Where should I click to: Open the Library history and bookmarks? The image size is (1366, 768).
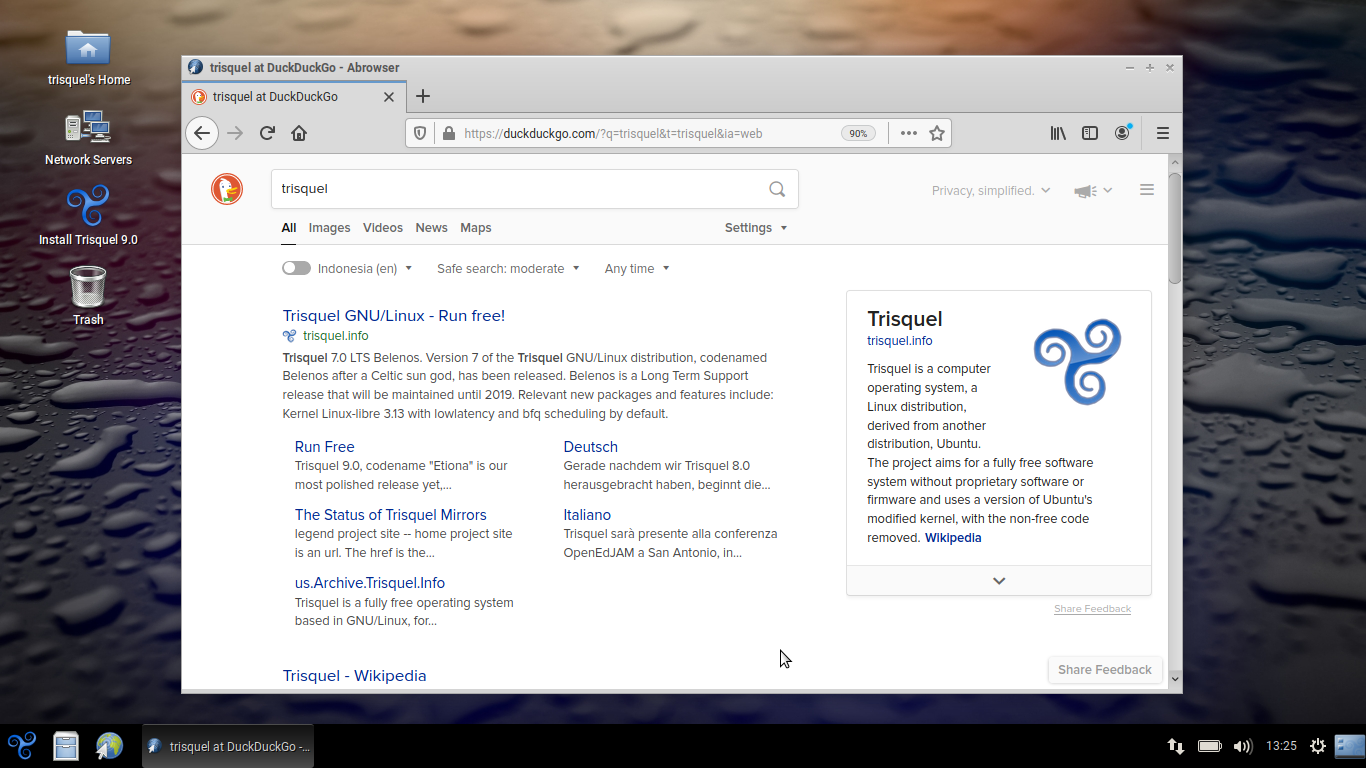[1058, 133]
